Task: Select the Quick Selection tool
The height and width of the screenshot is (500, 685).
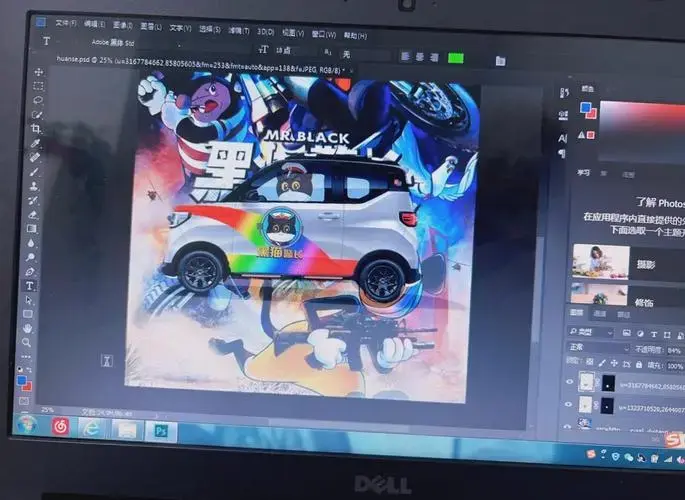Action: click(37, 115)
